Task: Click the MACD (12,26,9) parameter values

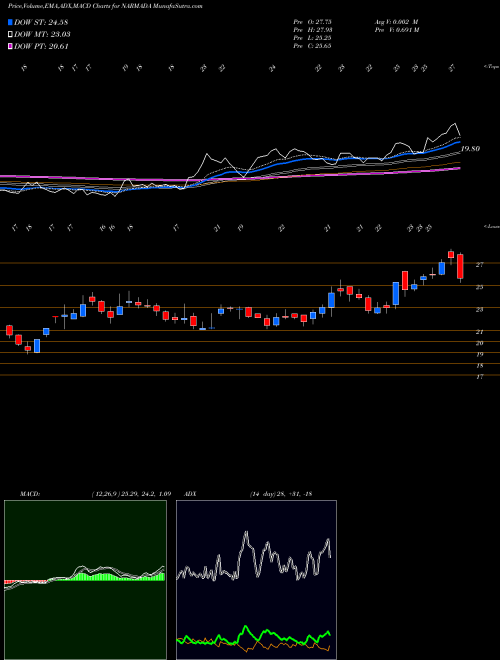Action: coord(131,494)
